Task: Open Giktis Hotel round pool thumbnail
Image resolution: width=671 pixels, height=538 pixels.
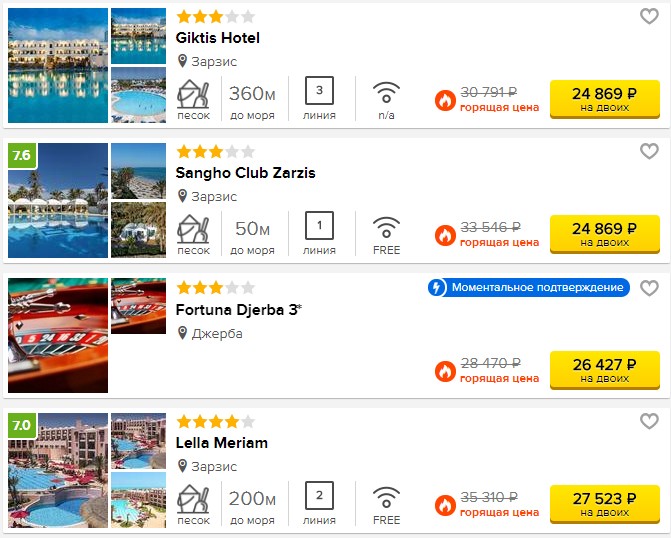Action: tap(139, 95)
